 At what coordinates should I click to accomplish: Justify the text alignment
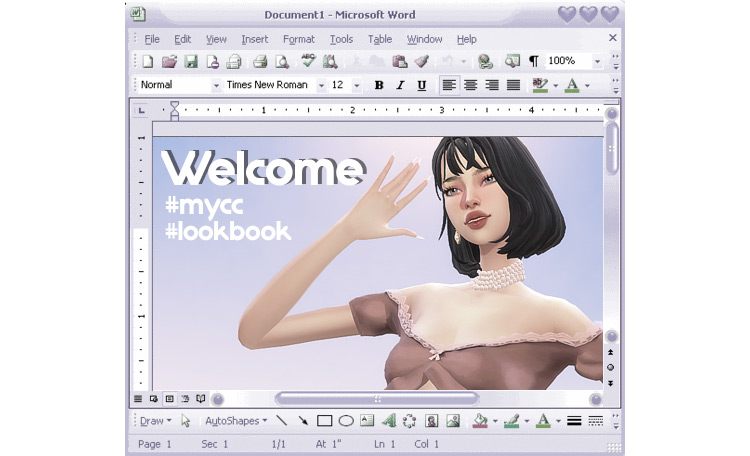coord(513,85)
